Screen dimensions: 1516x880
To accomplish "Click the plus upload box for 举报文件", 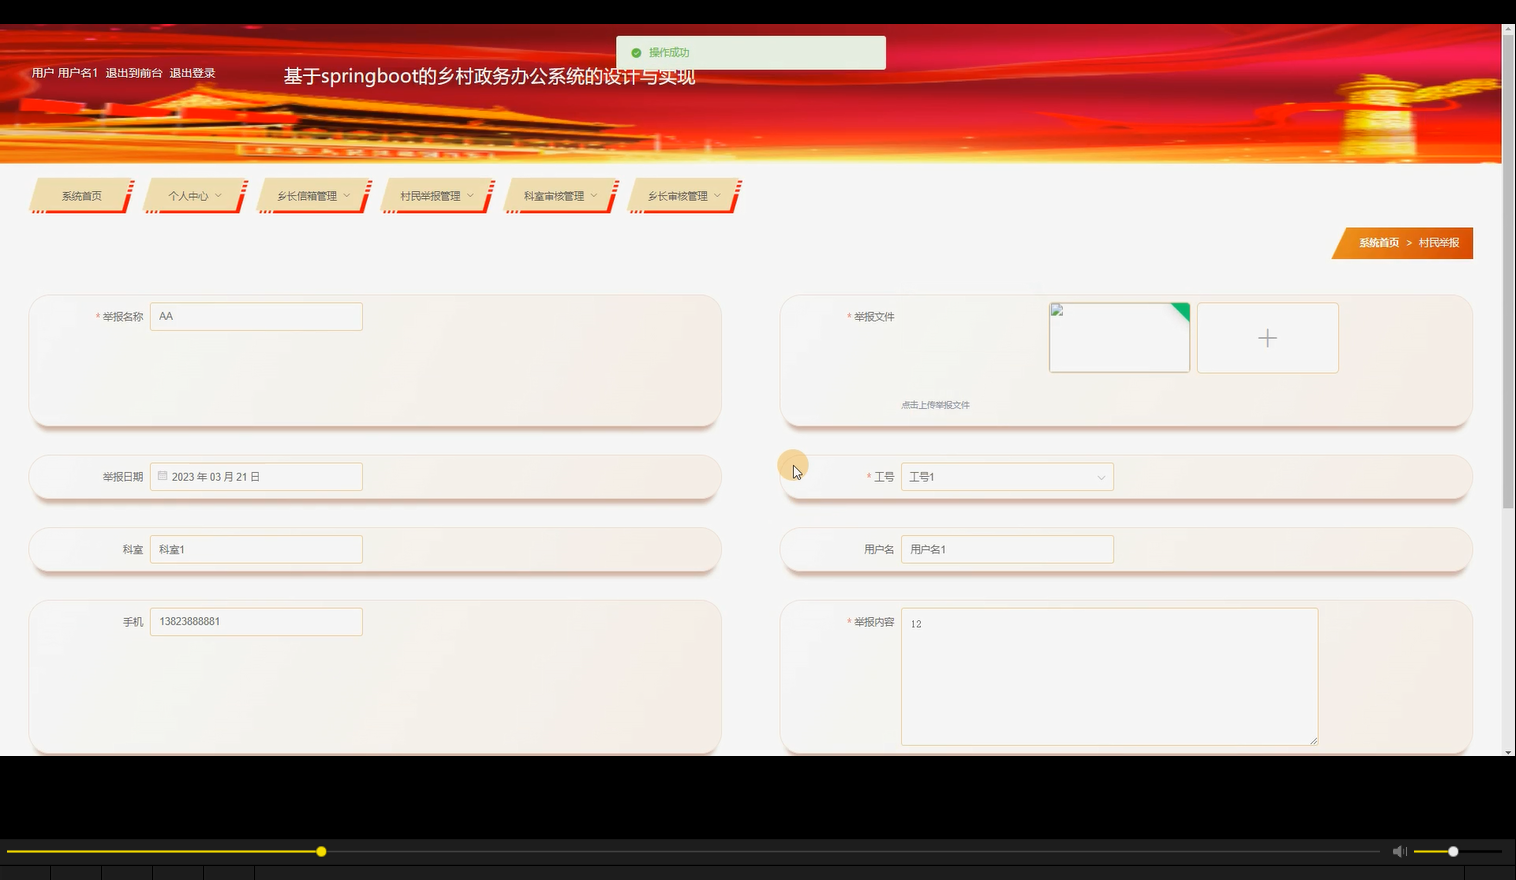I will pos(1267,338).
